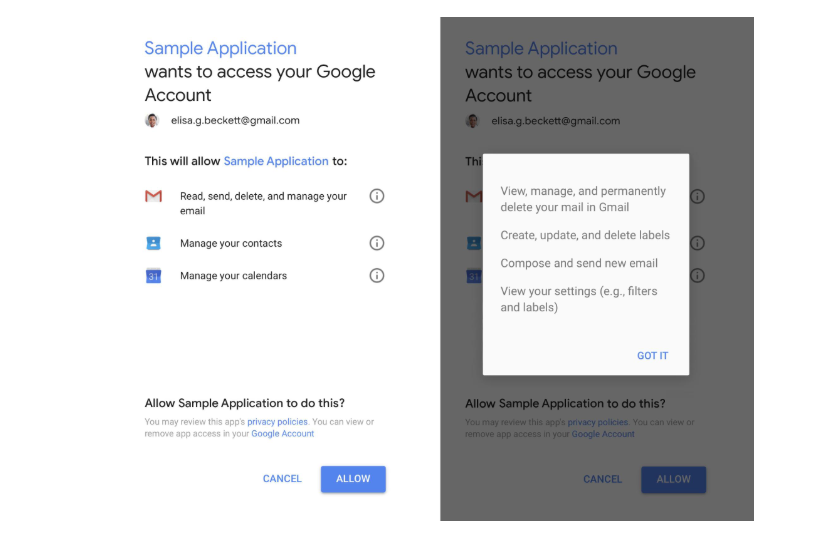Select the undimmed elisa.g.beckett@gmail.com address
This screenshot has width=840, height=546.
point(235,121)
